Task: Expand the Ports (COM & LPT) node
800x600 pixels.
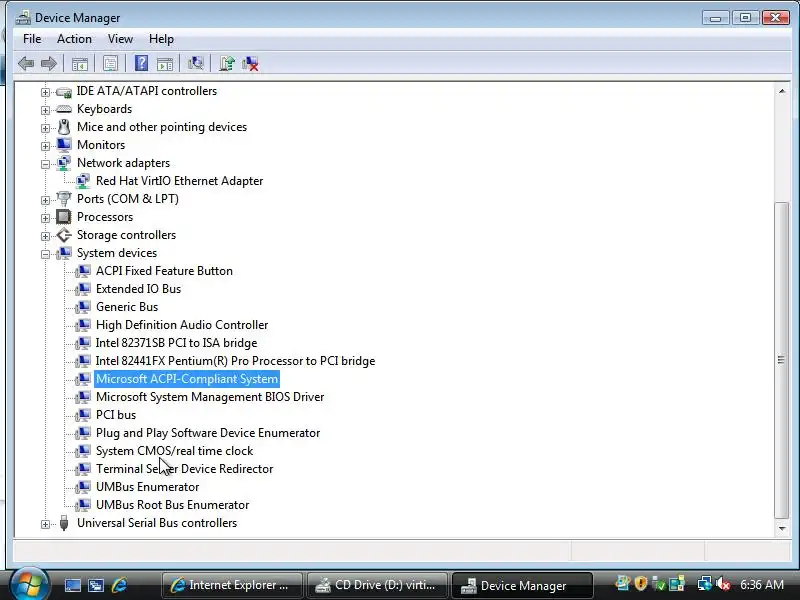Action: pos(45,200)
